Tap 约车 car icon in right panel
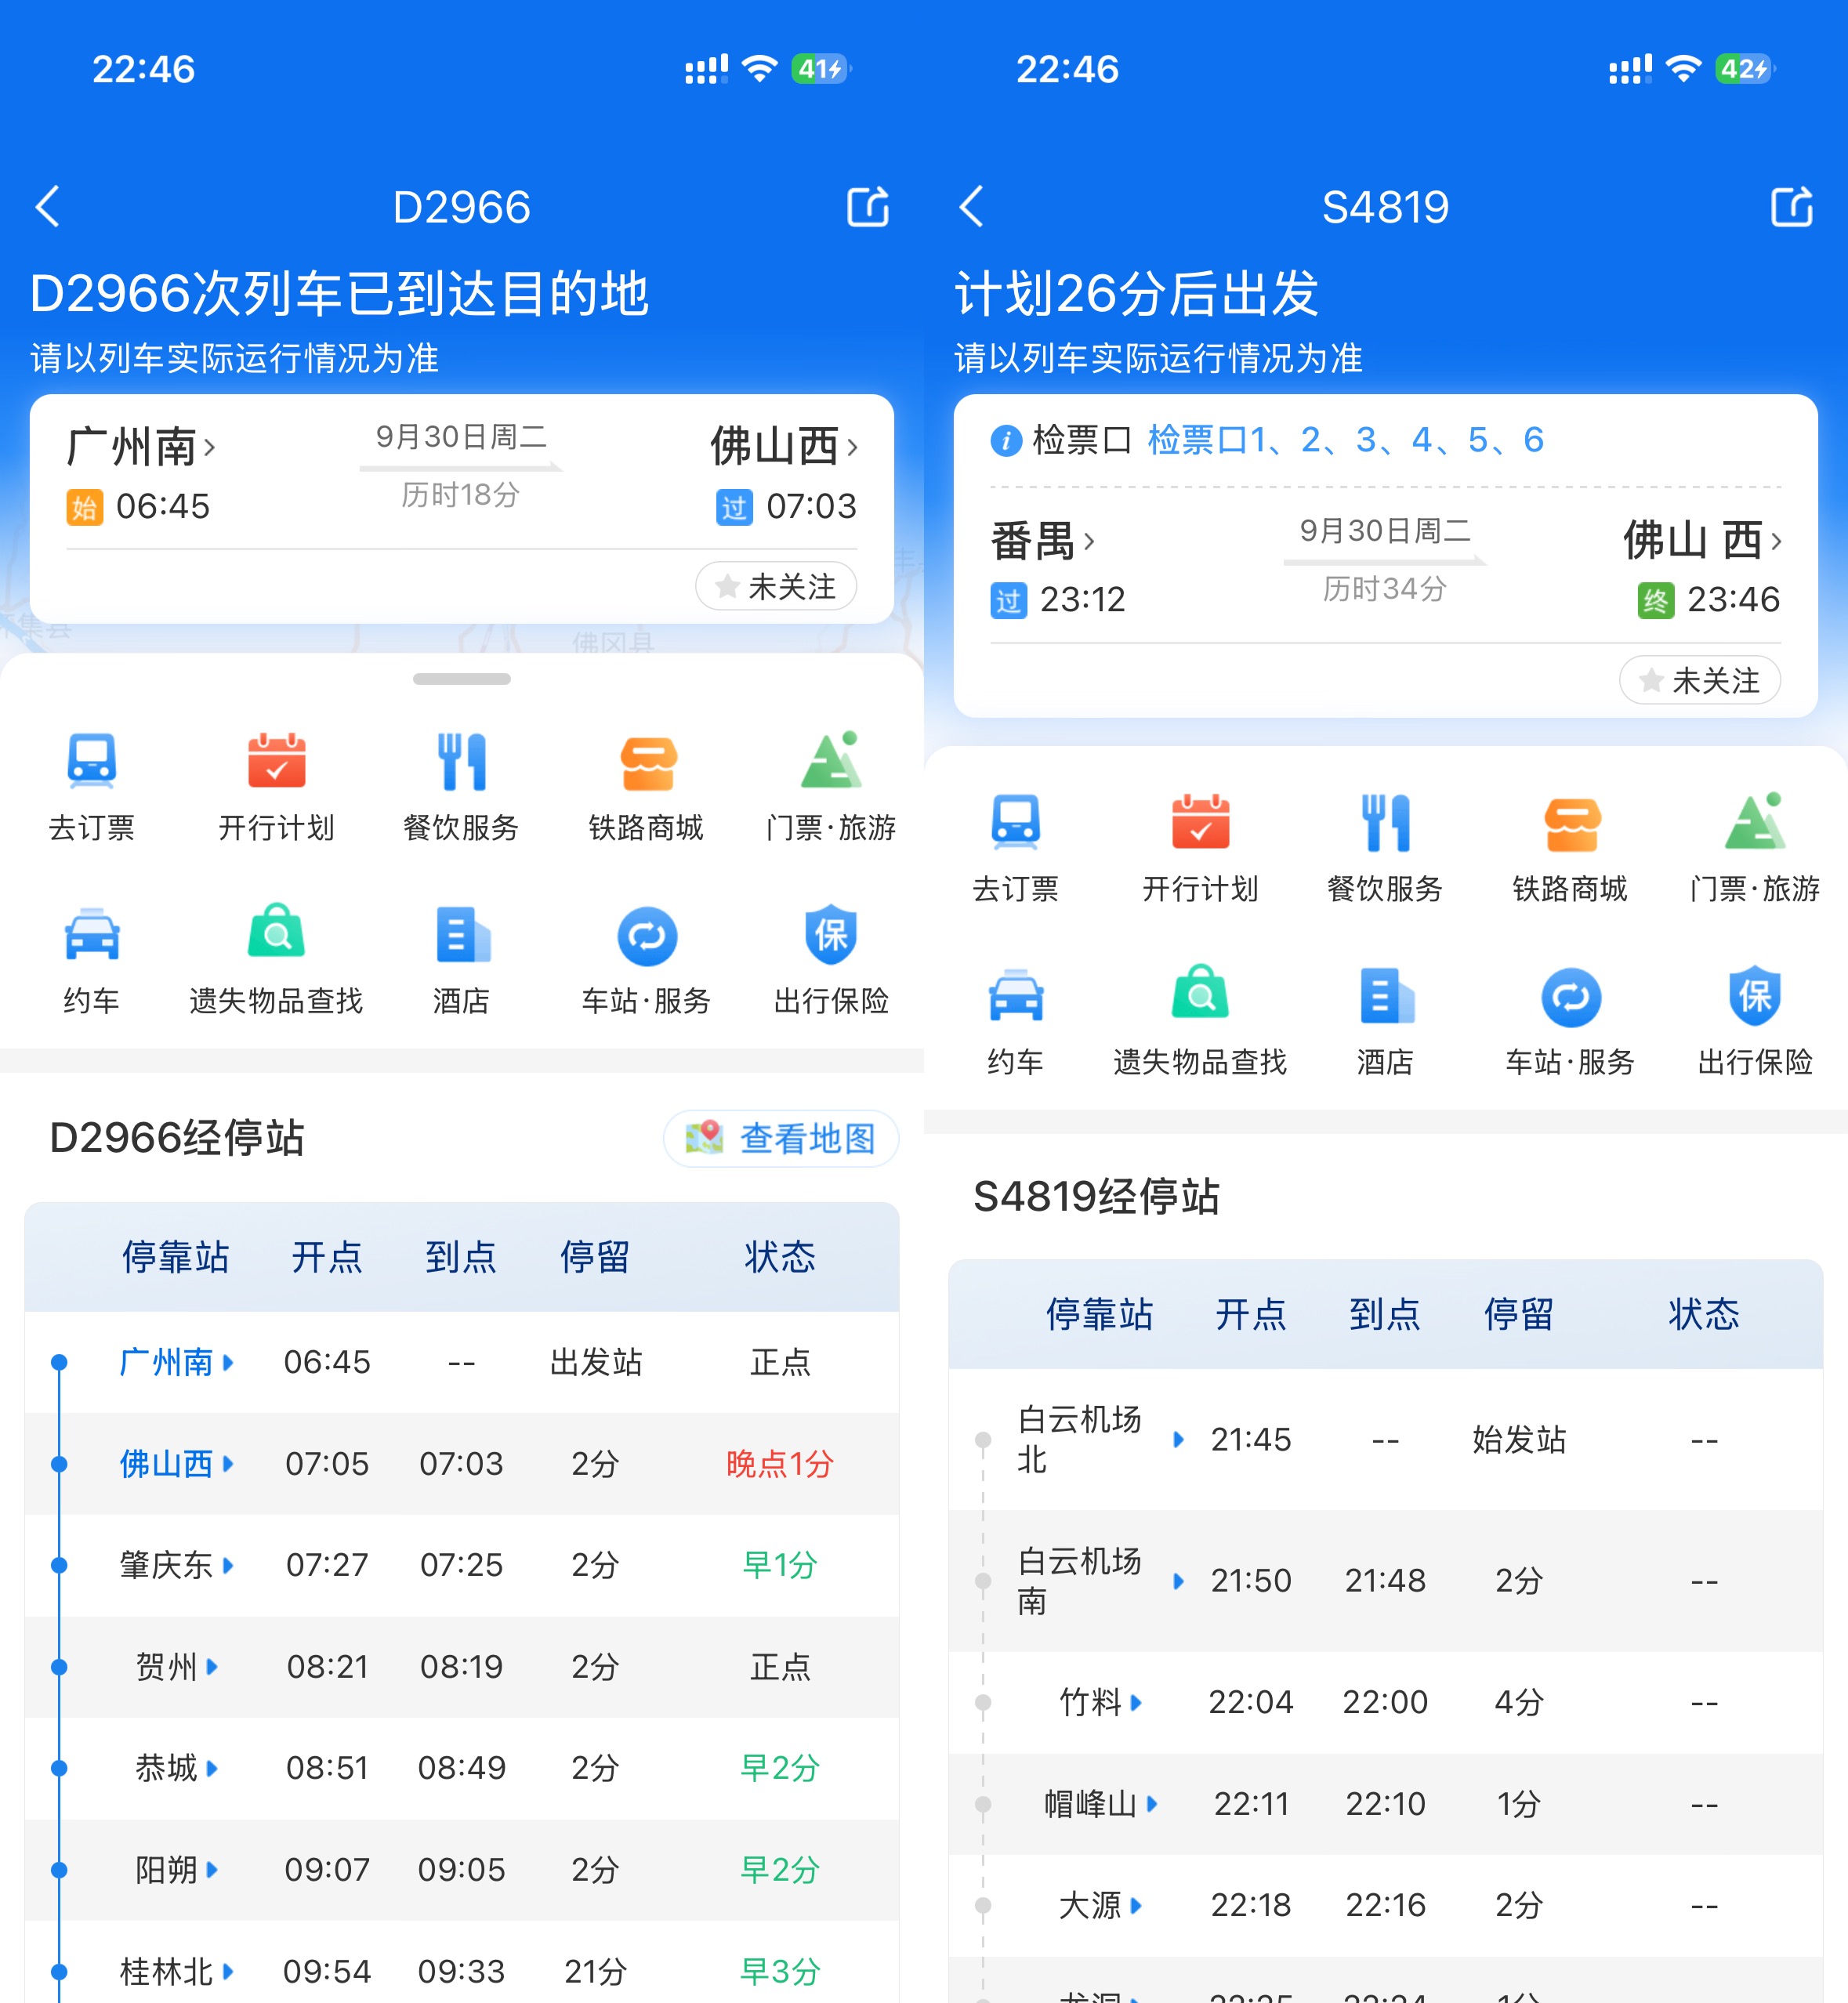The width and height of the screenshot is (1848, 2003). (x=1015, y=997)
